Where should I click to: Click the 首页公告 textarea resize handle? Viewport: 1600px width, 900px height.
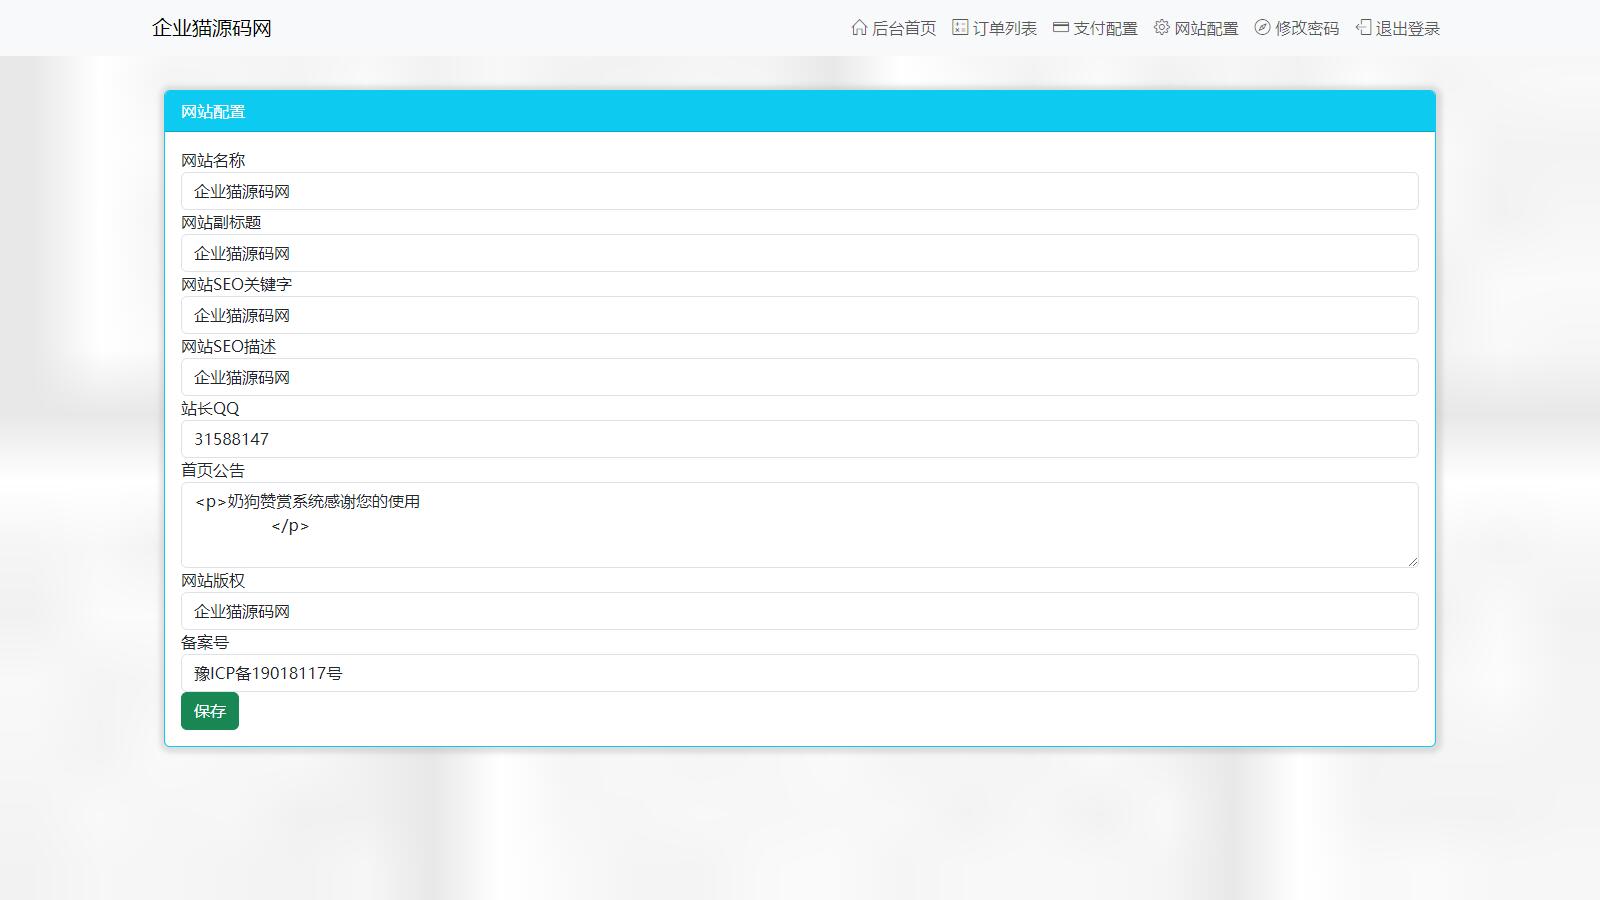click(1412, 561)
